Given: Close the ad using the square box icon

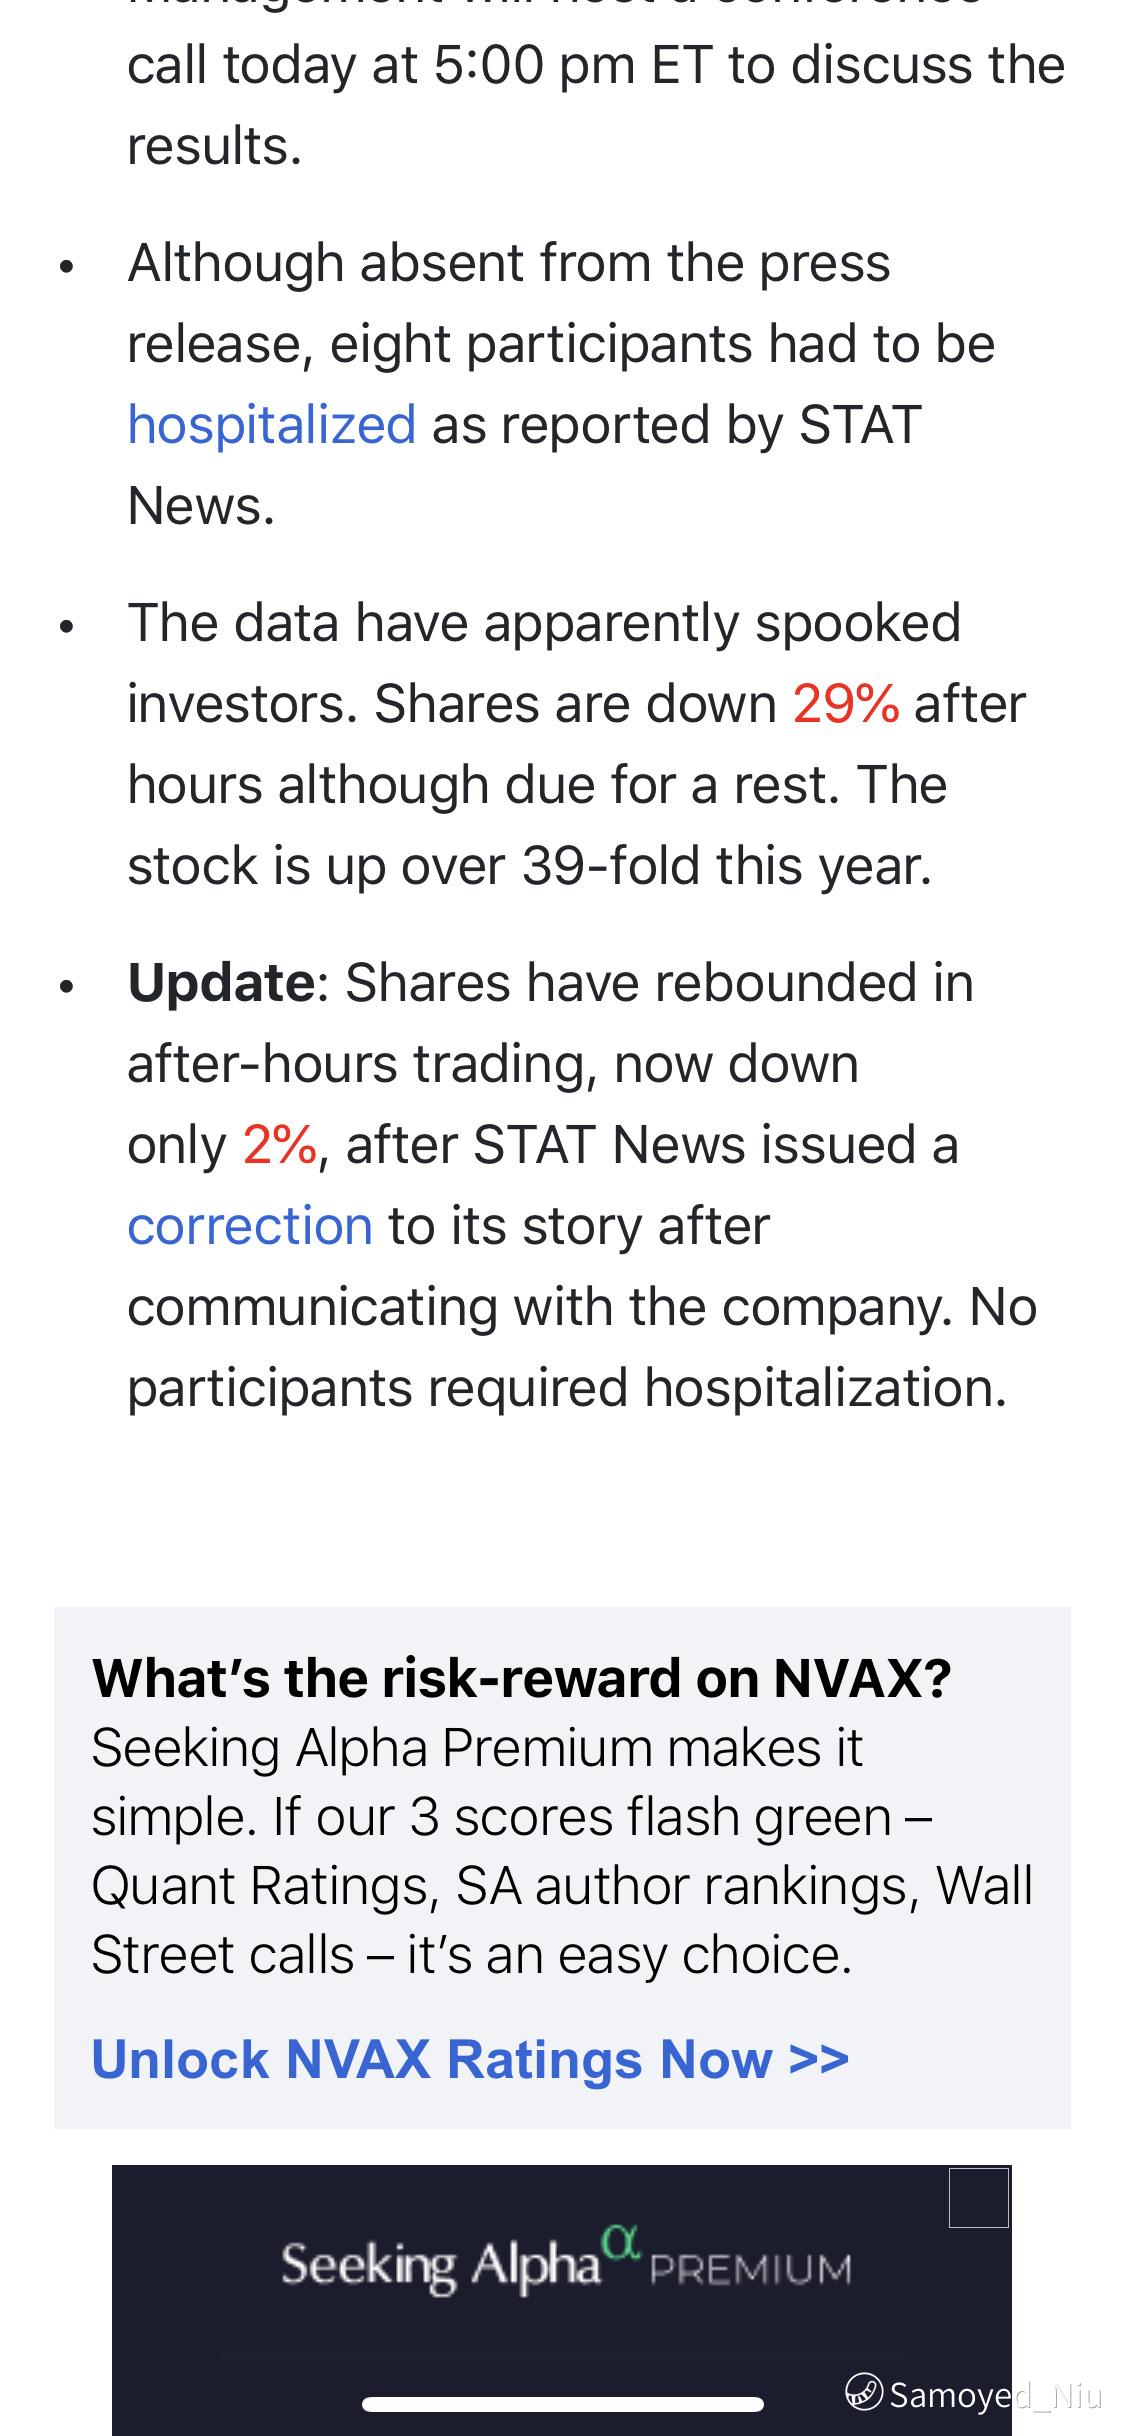Looking at the screenshot, I should coord(978,2198).
